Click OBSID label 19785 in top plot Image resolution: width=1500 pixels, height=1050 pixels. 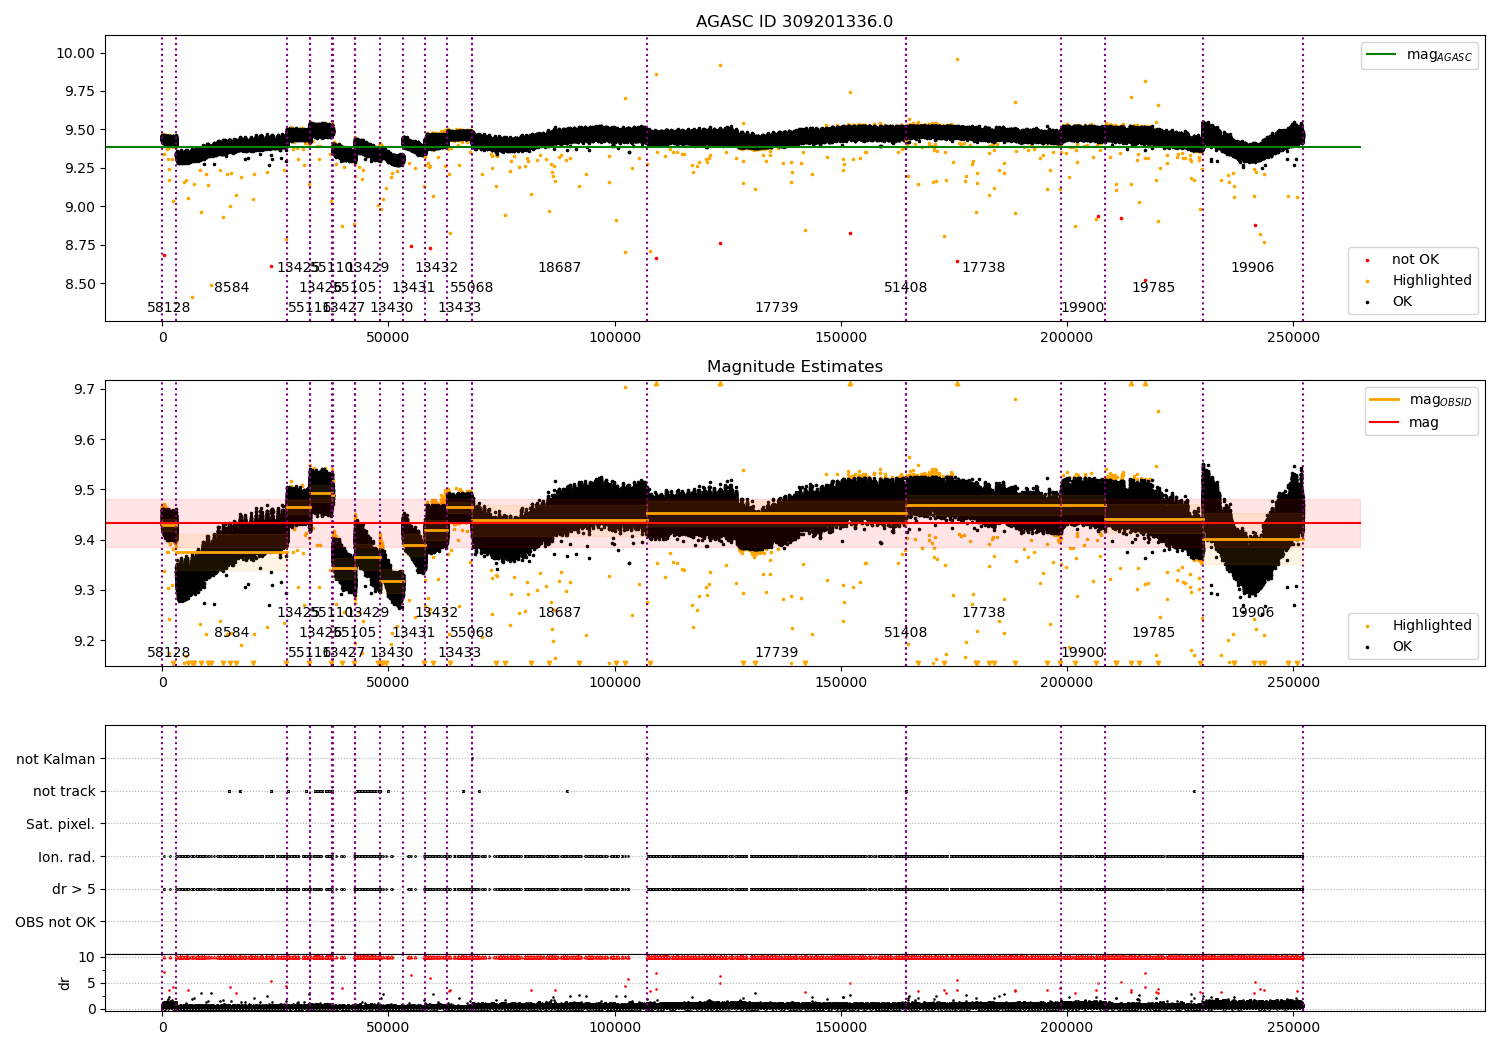[x=1154, y=288]
